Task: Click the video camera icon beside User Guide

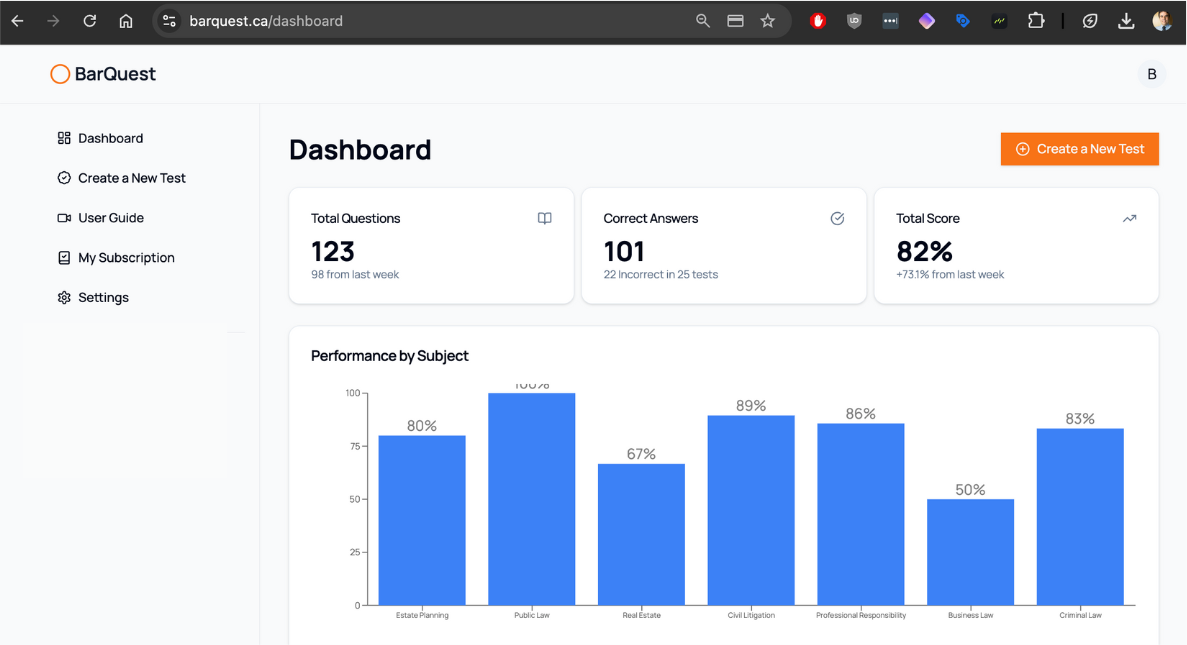Action: click(64, 218)
